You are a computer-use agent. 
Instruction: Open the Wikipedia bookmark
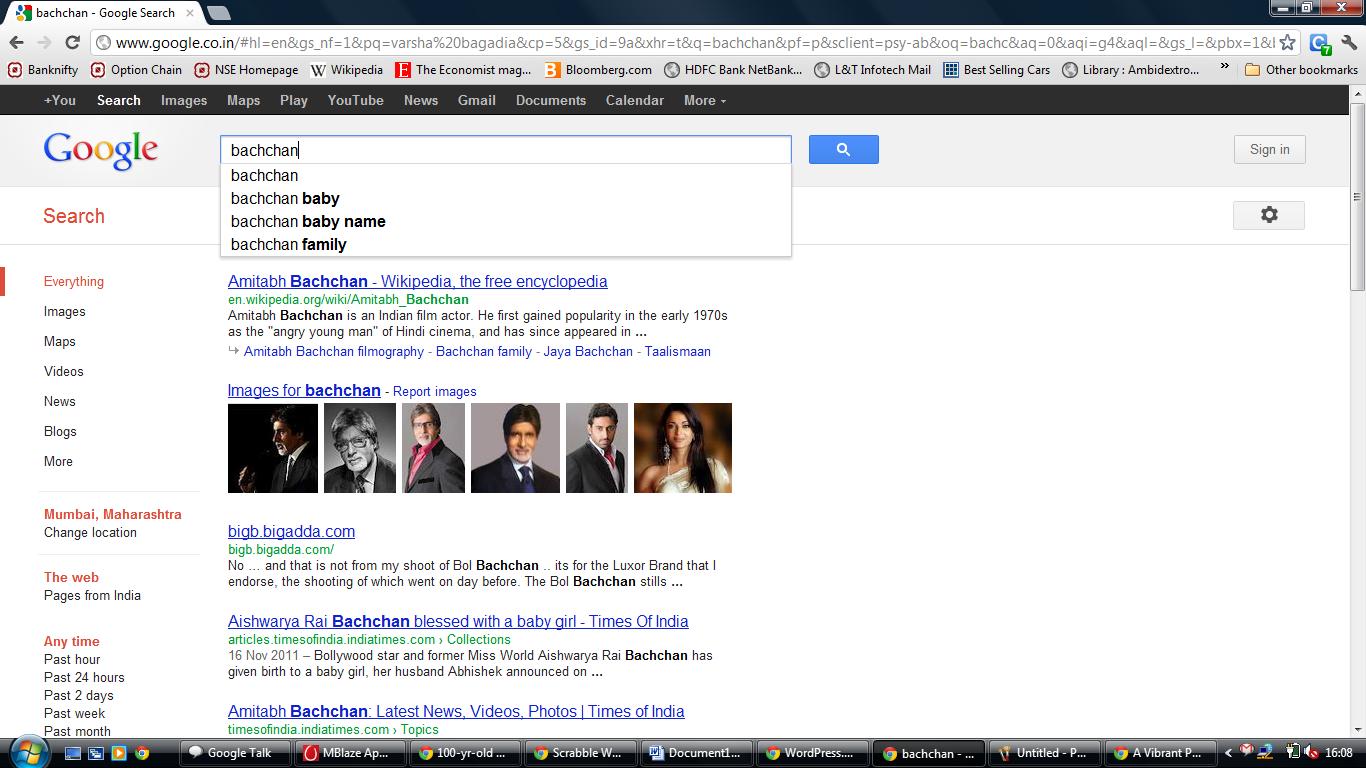[347, 70]
